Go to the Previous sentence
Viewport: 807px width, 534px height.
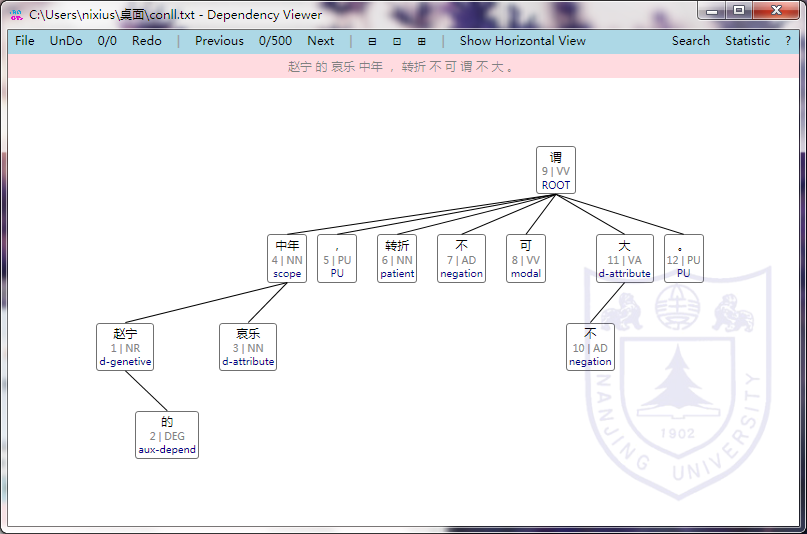[219, 41]
